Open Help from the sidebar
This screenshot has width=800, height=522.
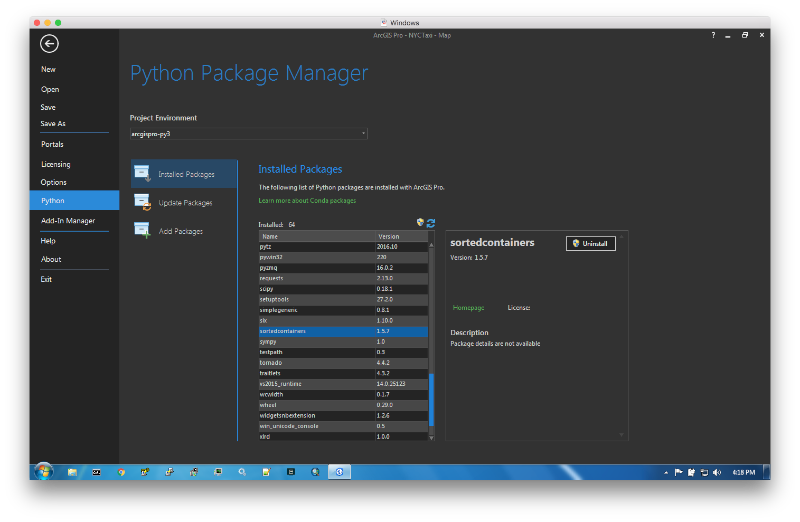(x=48, y=241)
